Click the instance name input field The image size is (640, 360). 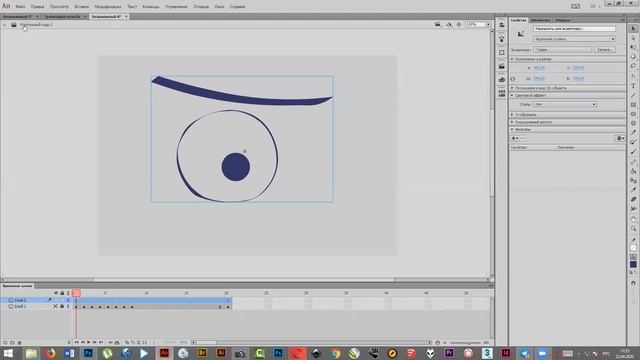pos(574,29)
